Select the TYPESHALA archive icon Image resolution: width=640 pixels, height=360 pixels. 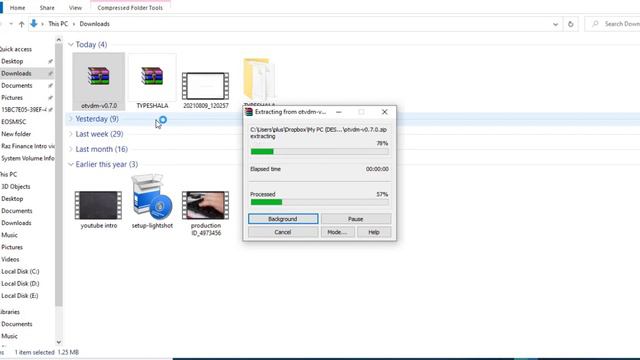[x=152, y=76]
